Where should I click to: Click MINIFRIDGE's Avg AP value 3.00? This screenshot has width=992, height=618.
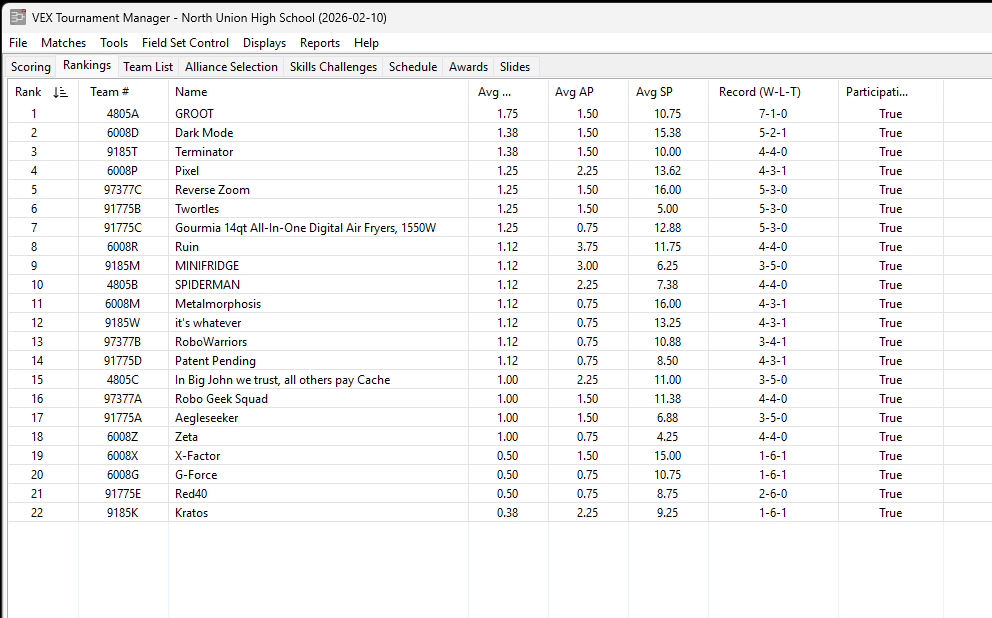pos(588,266)
